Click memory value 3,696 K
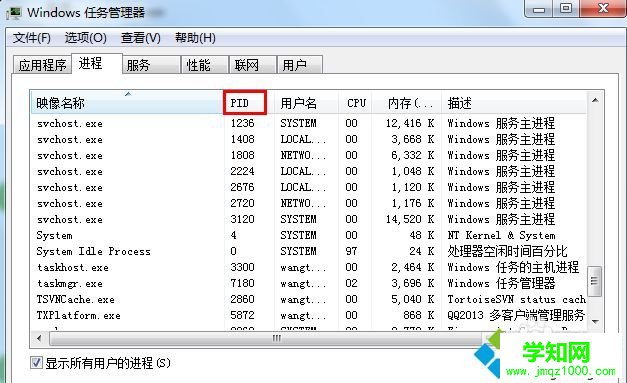 tap(413, 283)
